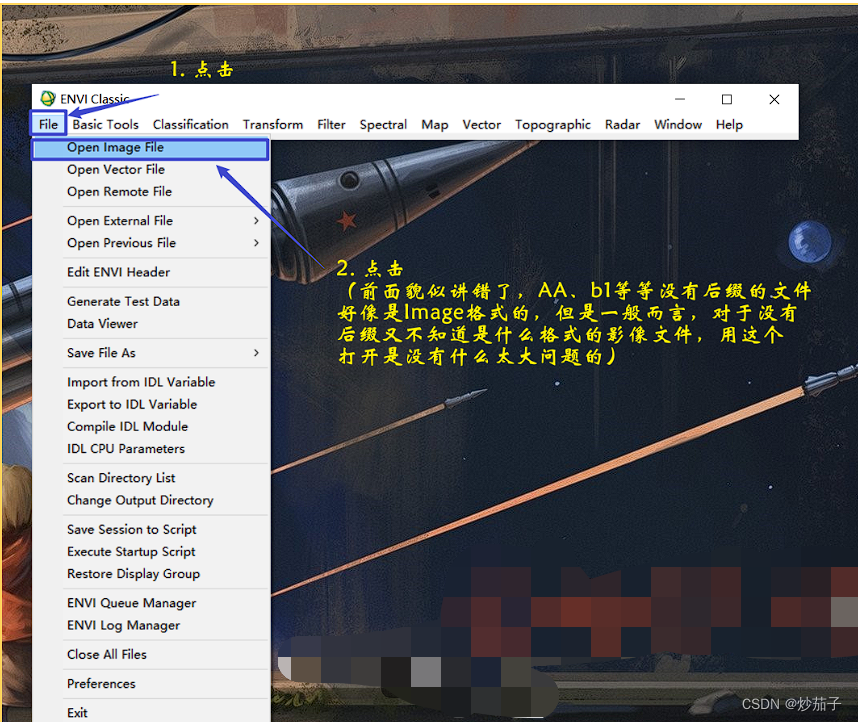Select Execute Startup Script

pos(150,552)
